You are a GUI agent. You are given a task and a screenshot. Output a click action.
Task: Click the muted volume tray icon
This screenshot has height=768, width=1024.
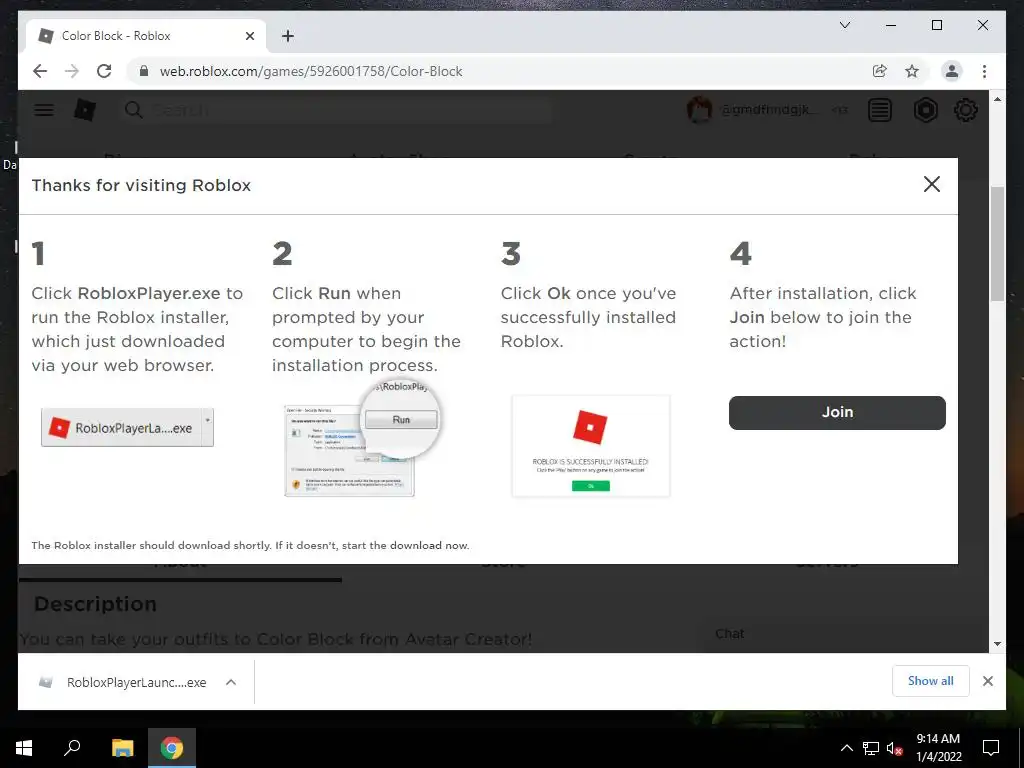(x=894, y=748)
